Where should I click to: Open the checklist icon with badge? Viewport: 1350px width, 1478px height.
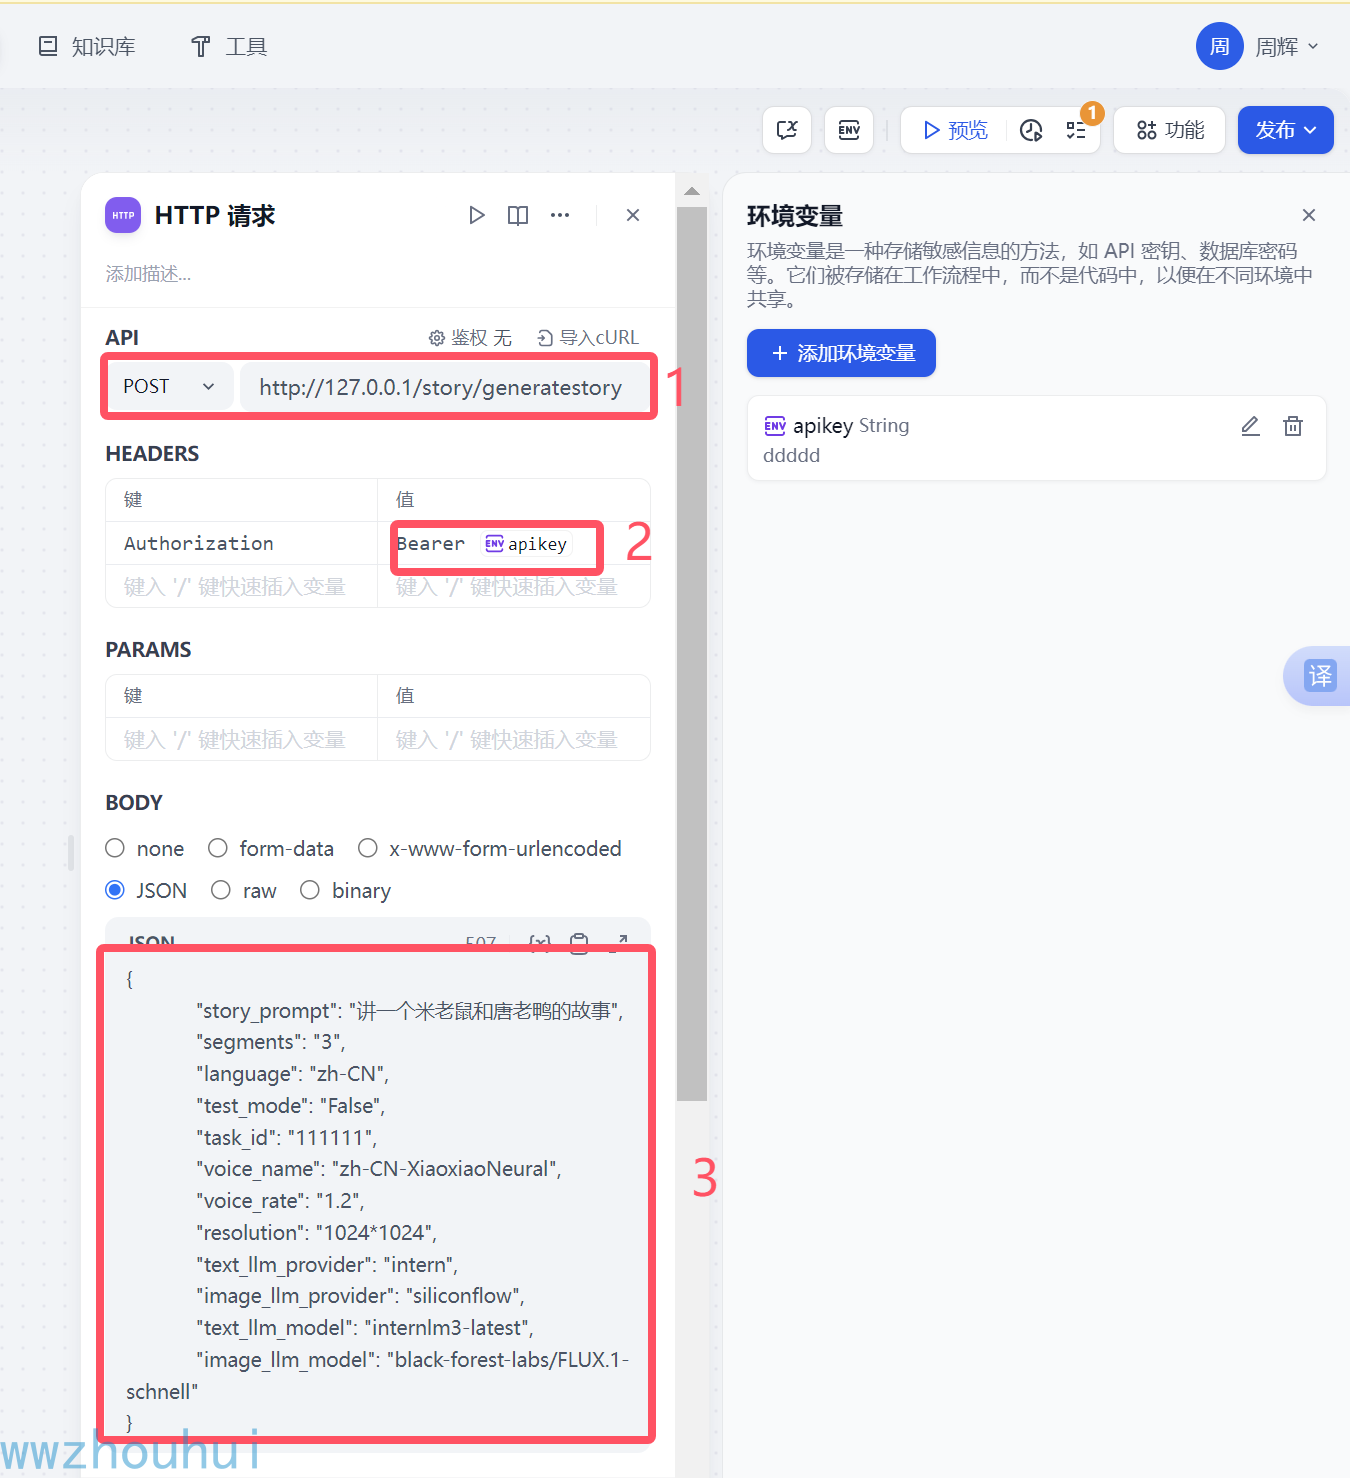[1076, 130]
